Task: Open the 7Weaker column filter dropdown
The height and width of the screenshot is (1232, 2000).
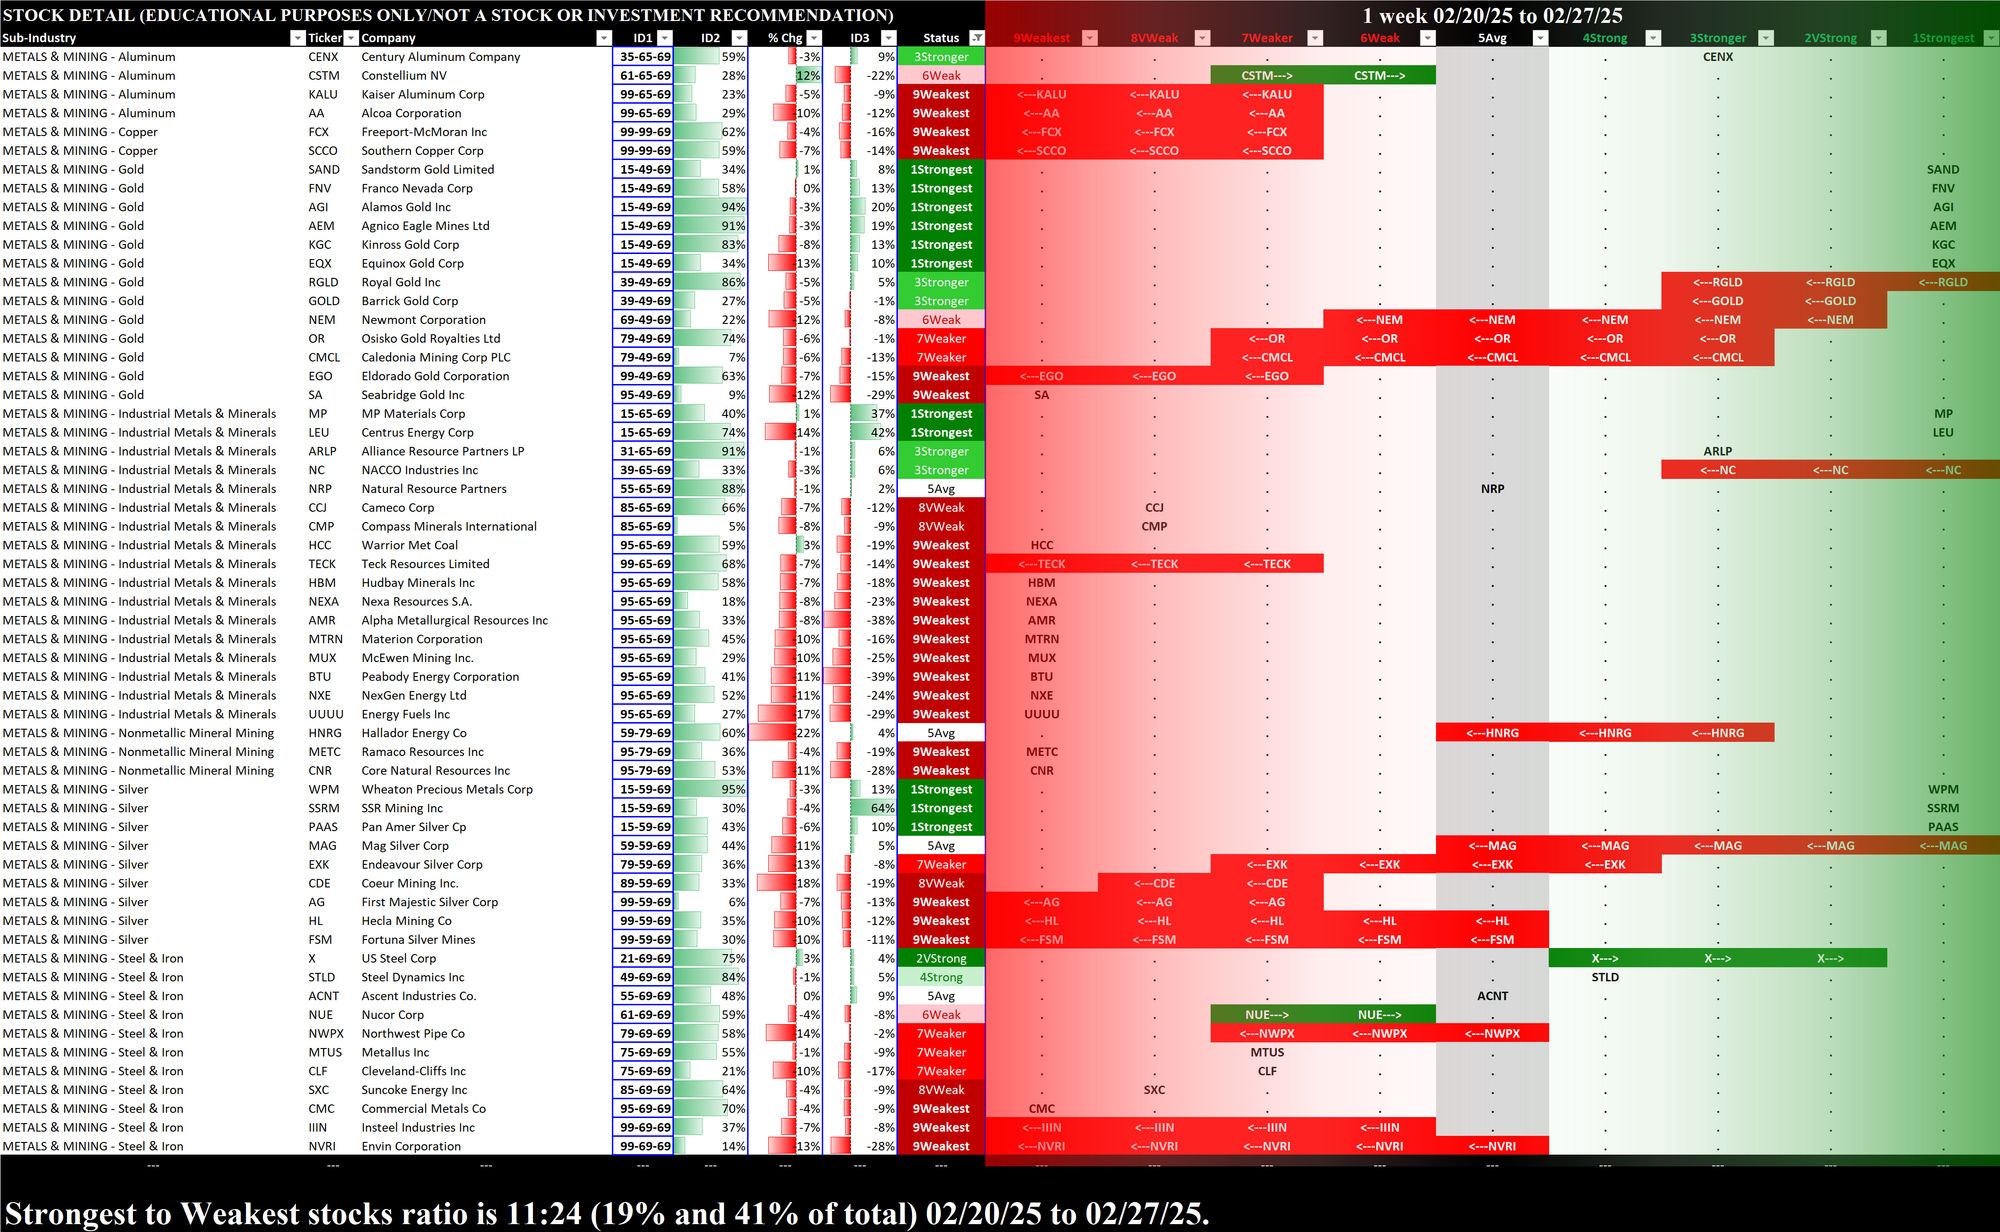Action: click(1316, 38)
